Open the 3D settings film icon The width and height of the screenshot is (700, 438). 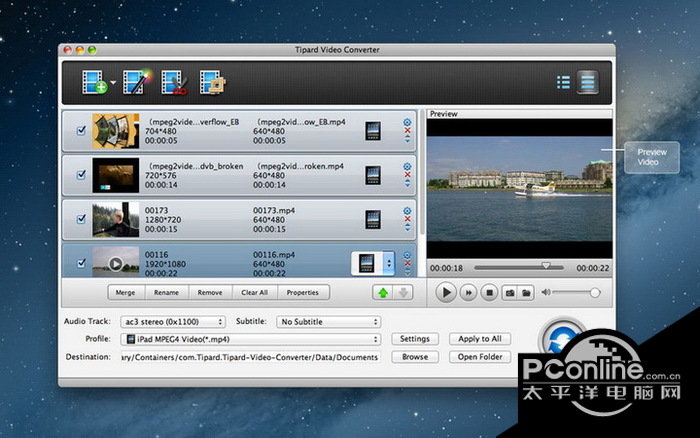pyautogui.click(x=211, y=83)
